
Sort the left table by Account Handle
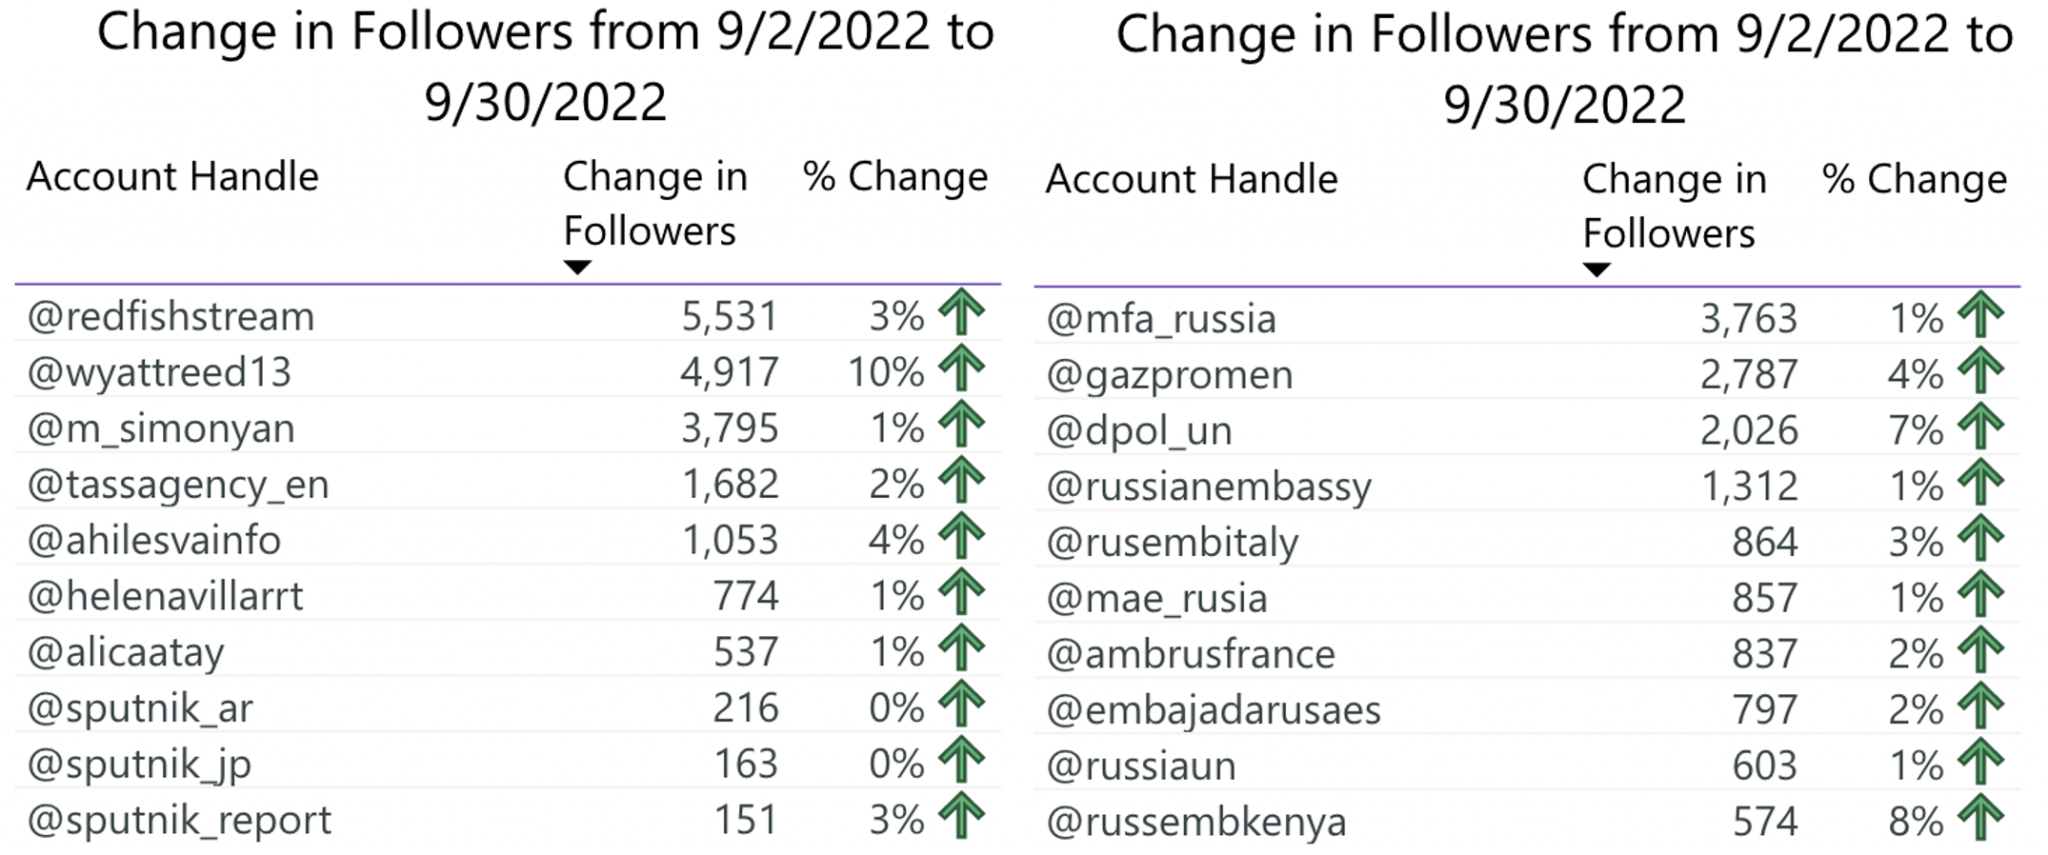pyautogui.click(x=172, y=177)
